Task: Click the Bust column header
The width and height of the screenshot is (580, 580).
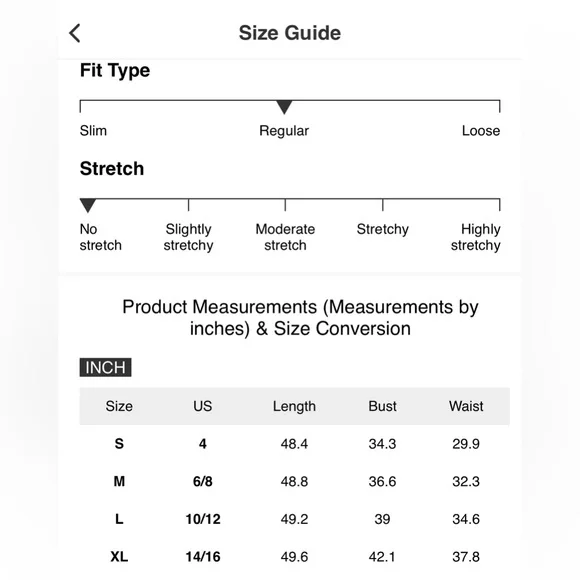Action: pos(382,406)
